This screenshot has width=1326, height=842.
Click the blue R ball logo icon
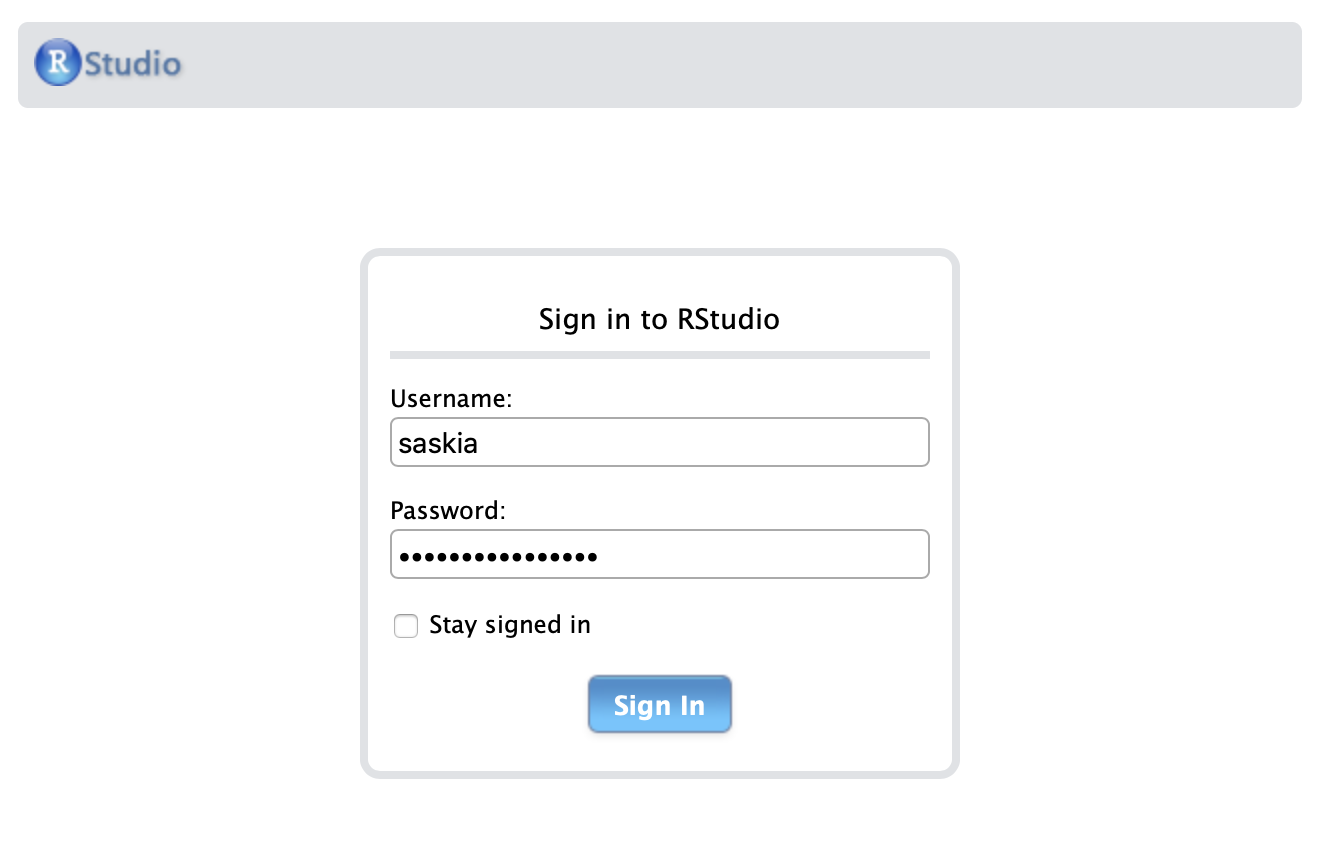tap(58, 63)
